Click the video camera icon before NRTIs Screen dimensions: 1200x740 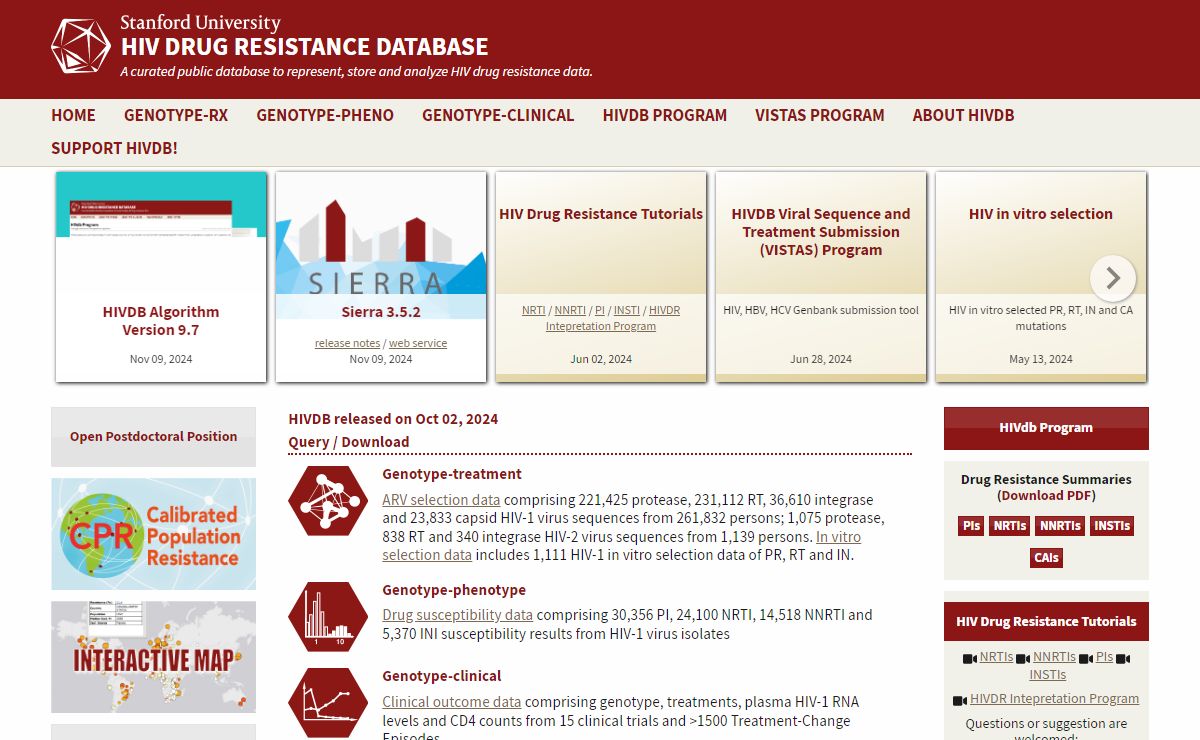(969, 659)
